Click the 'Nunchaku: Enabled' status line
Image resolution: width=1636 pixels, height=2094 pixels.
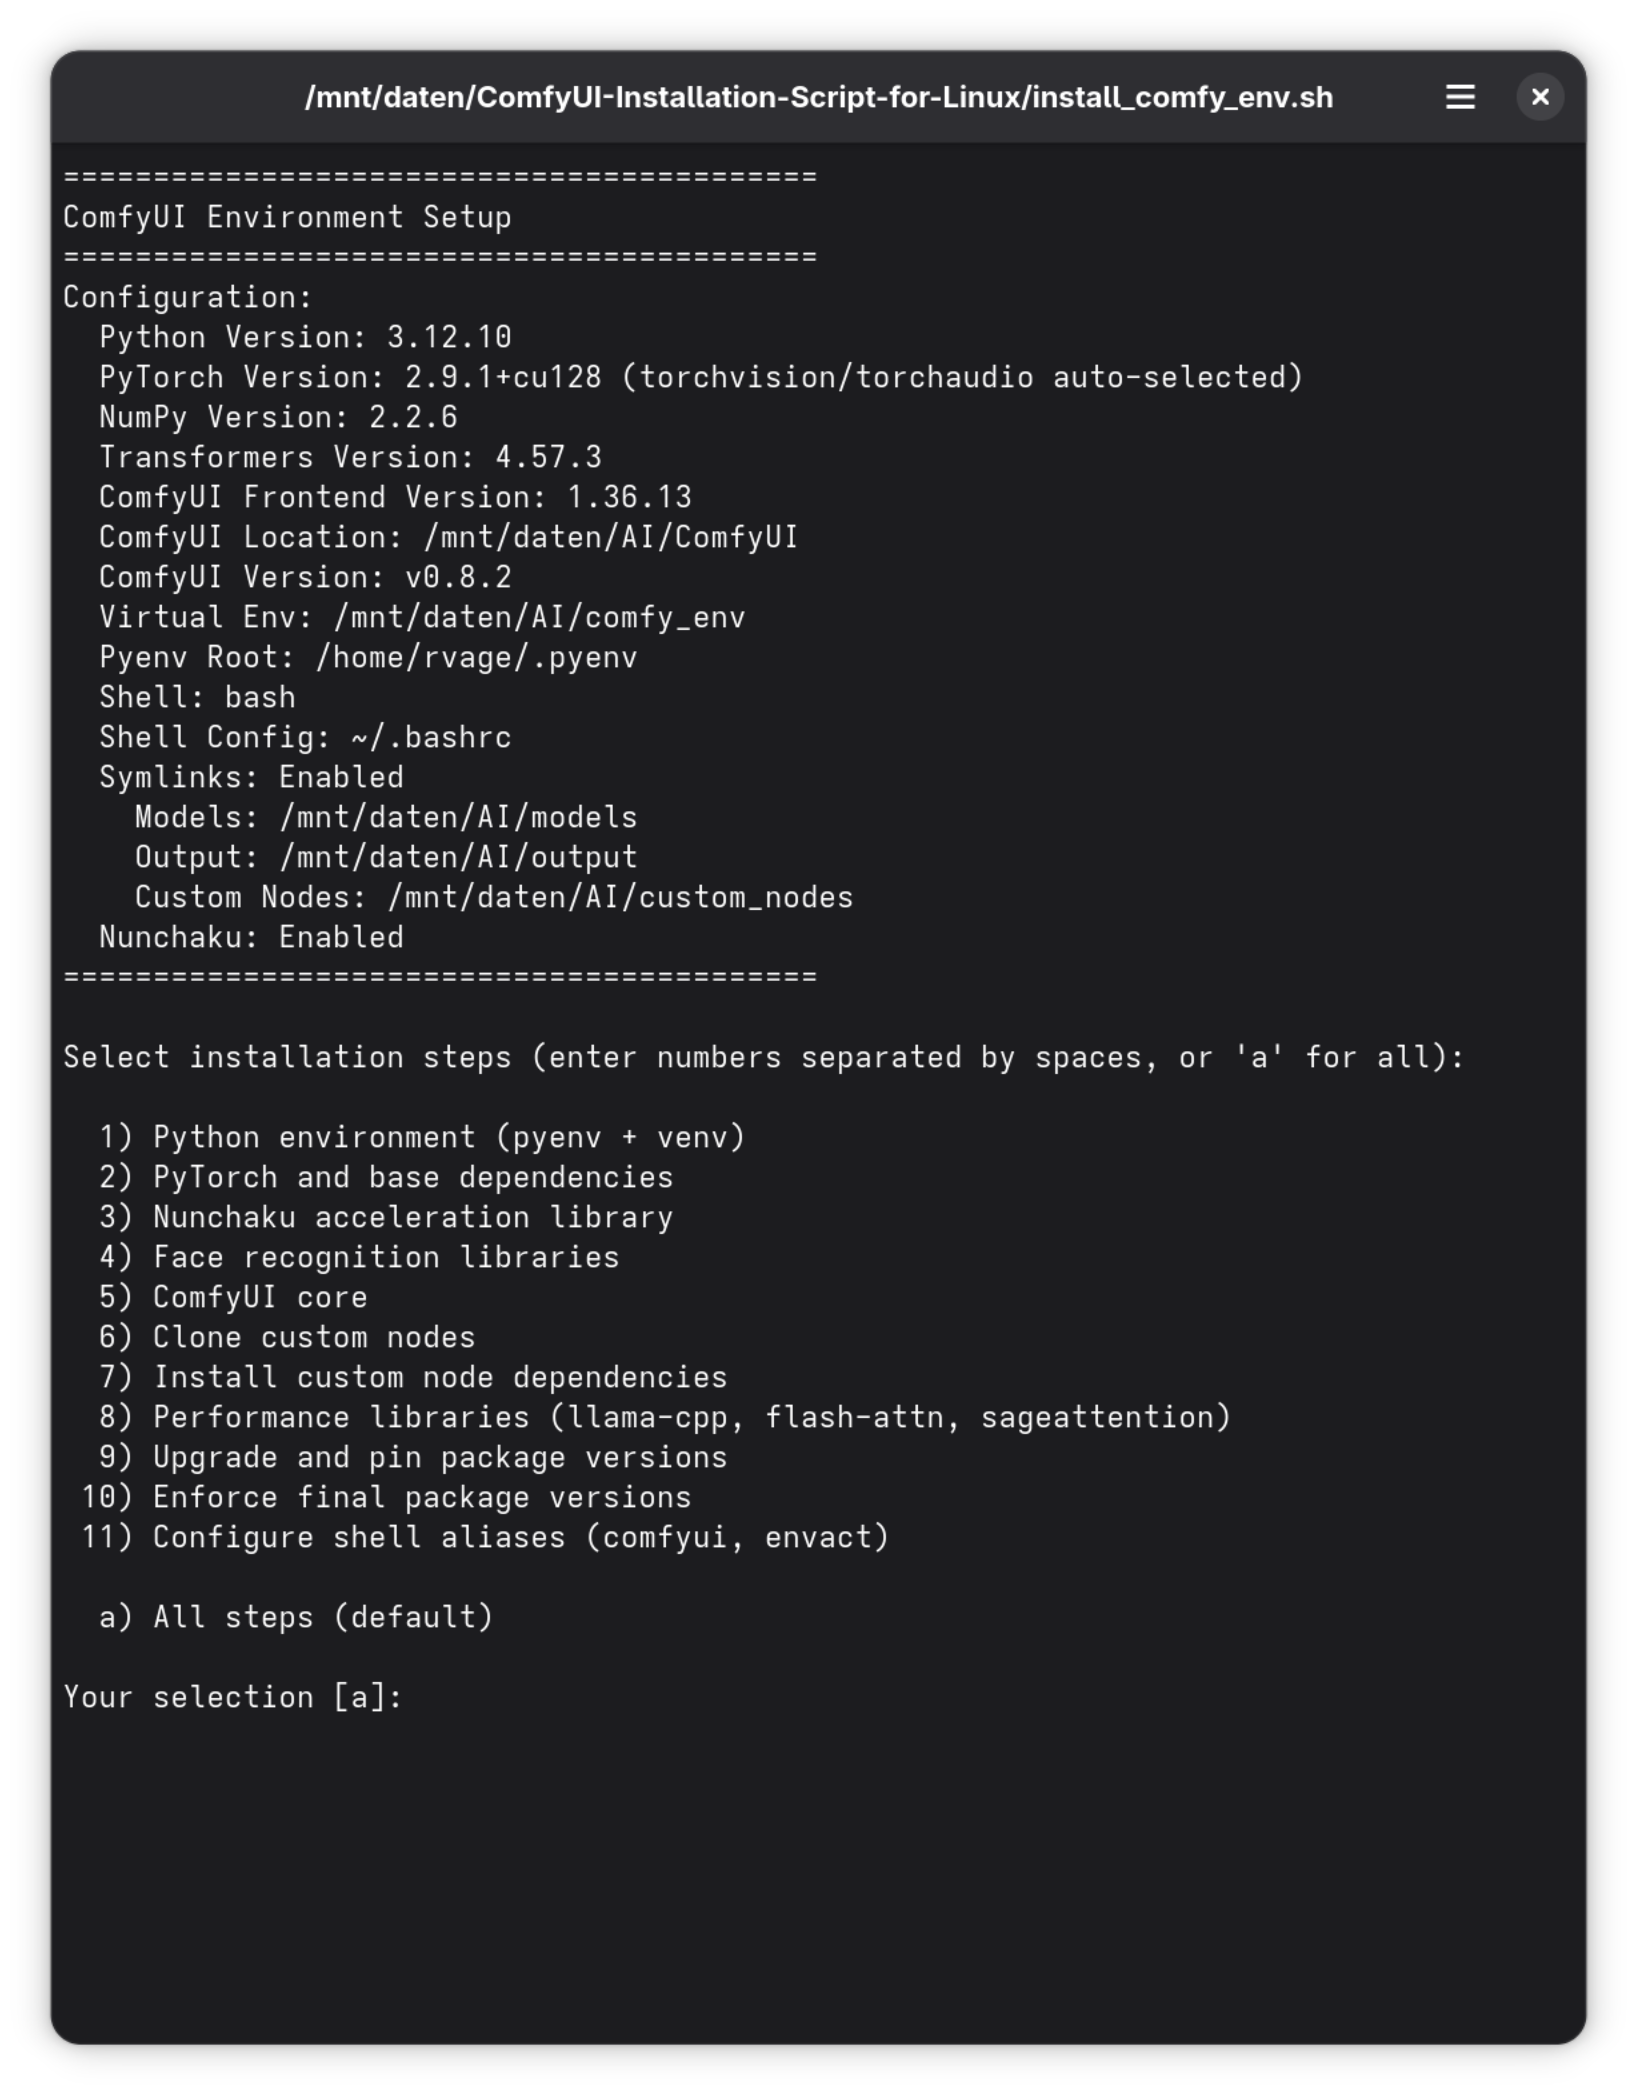251,937
